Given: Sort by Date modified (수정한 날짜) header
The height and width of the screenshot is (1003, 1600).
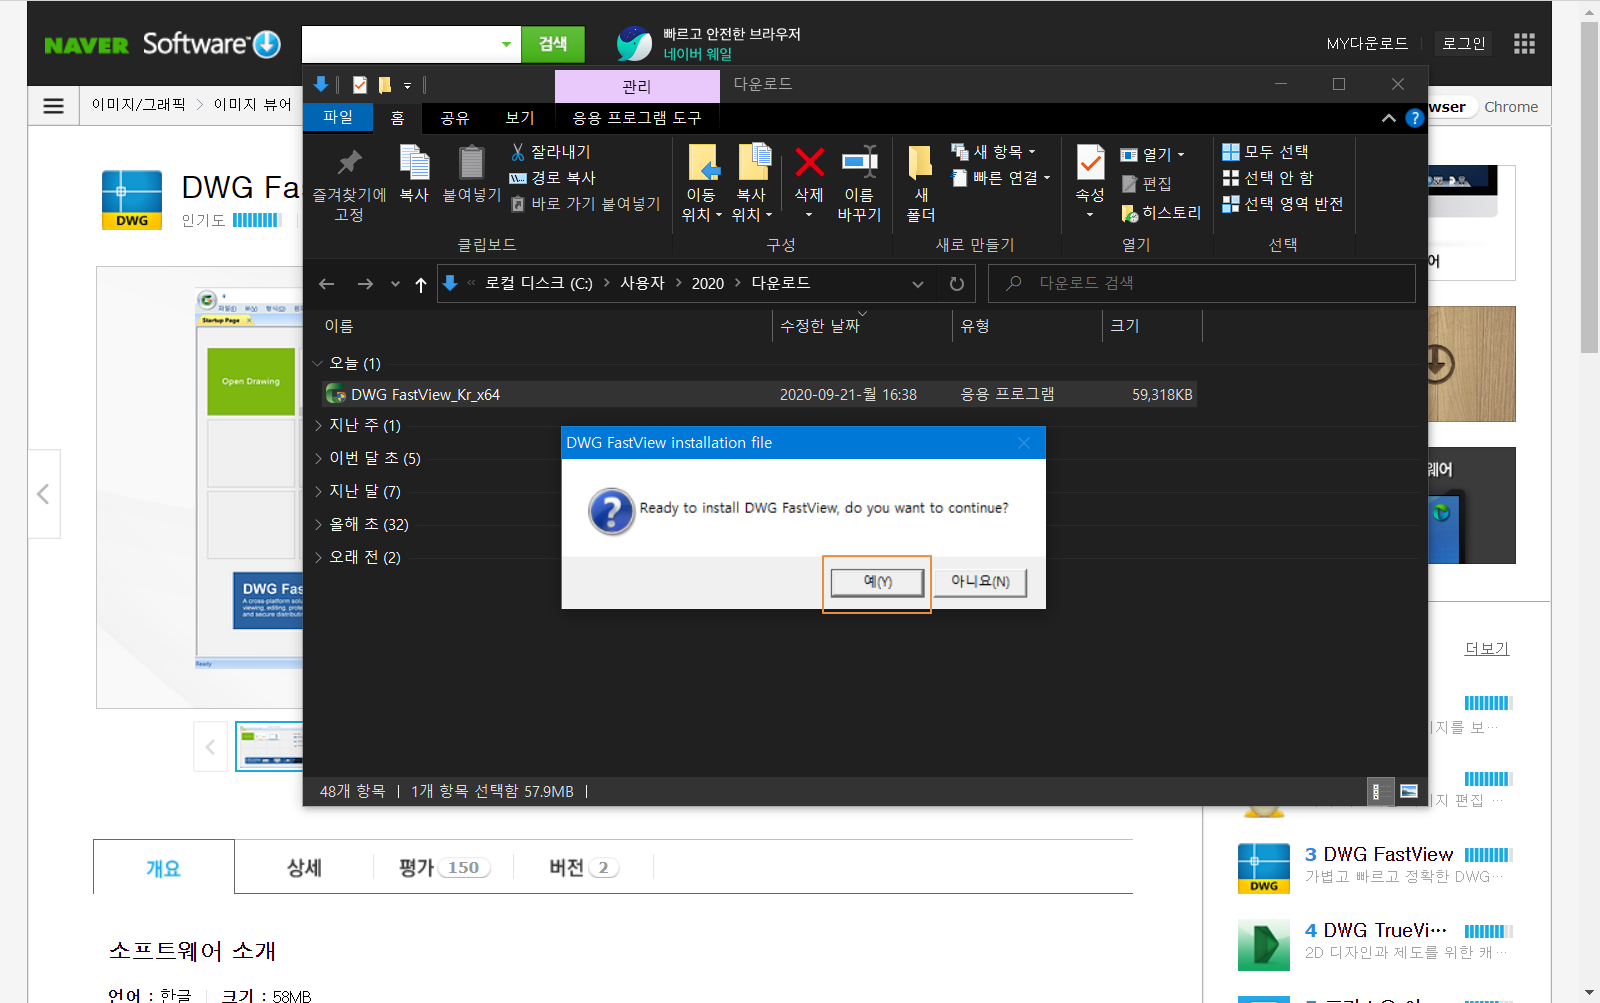Looking at the screenshot, I should (x=820, y=326).
